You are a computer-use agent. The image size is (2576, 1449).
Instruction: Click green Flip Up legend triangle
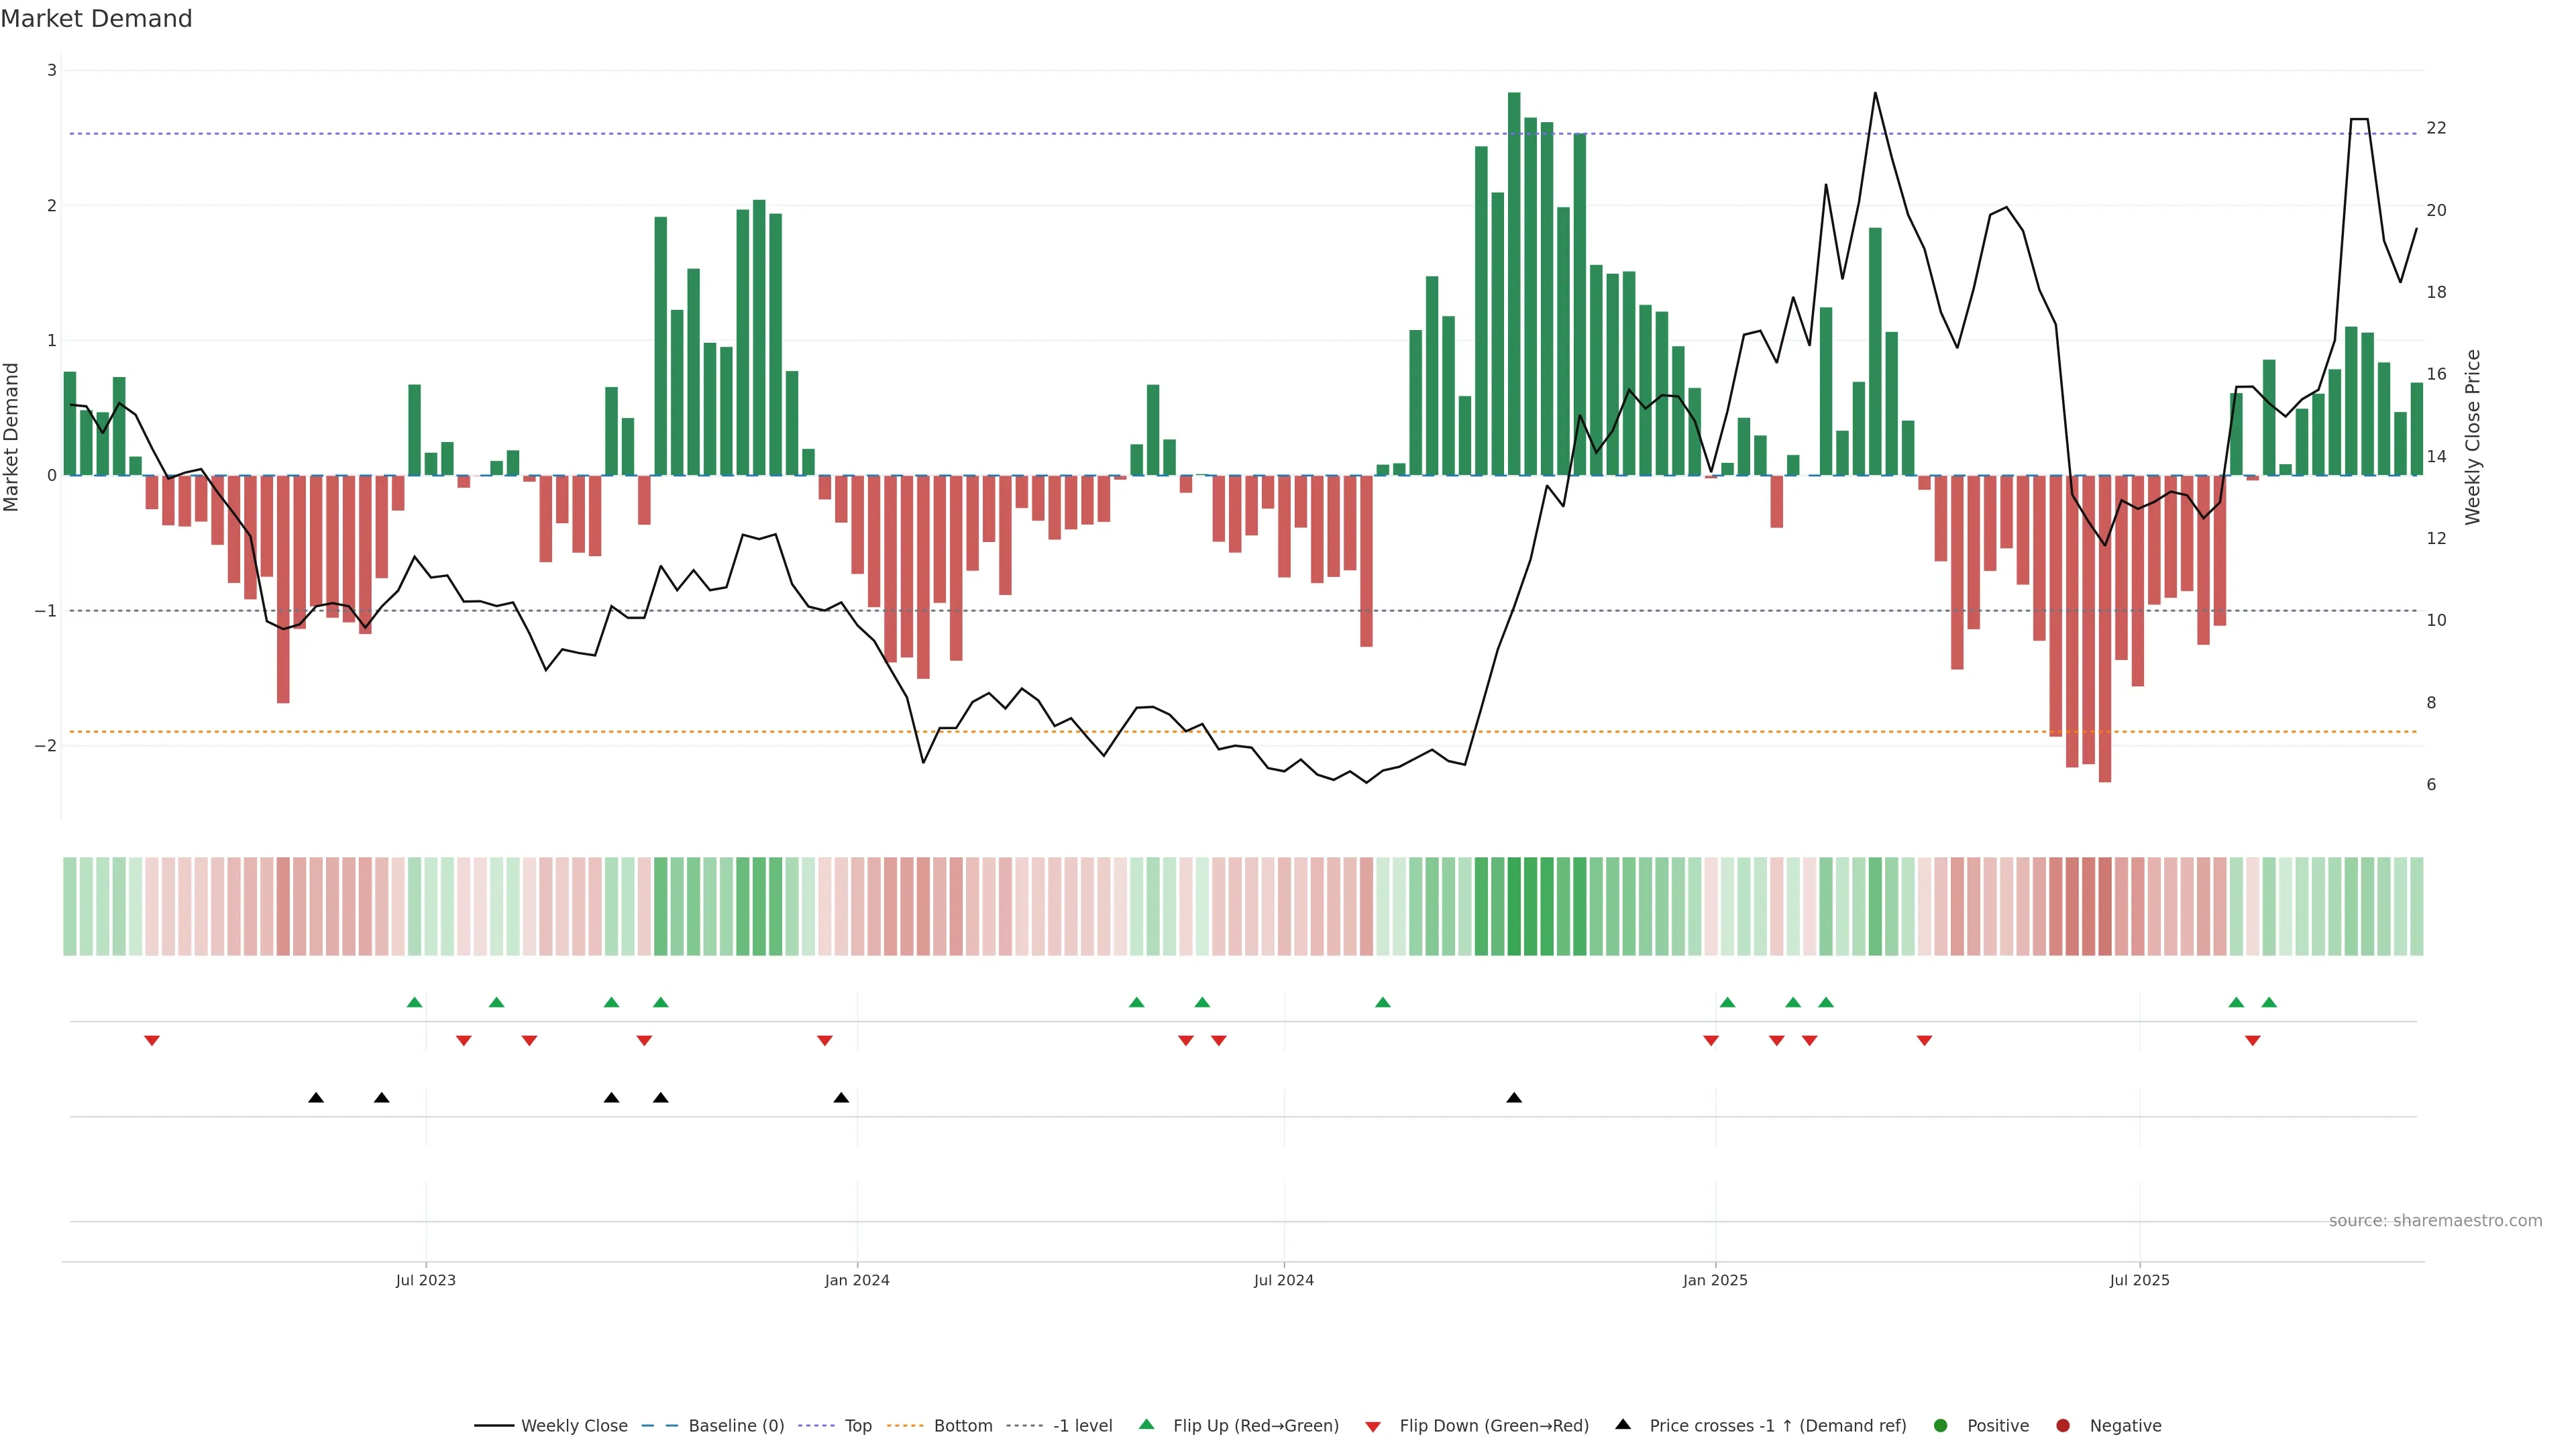[1147, 1425]
